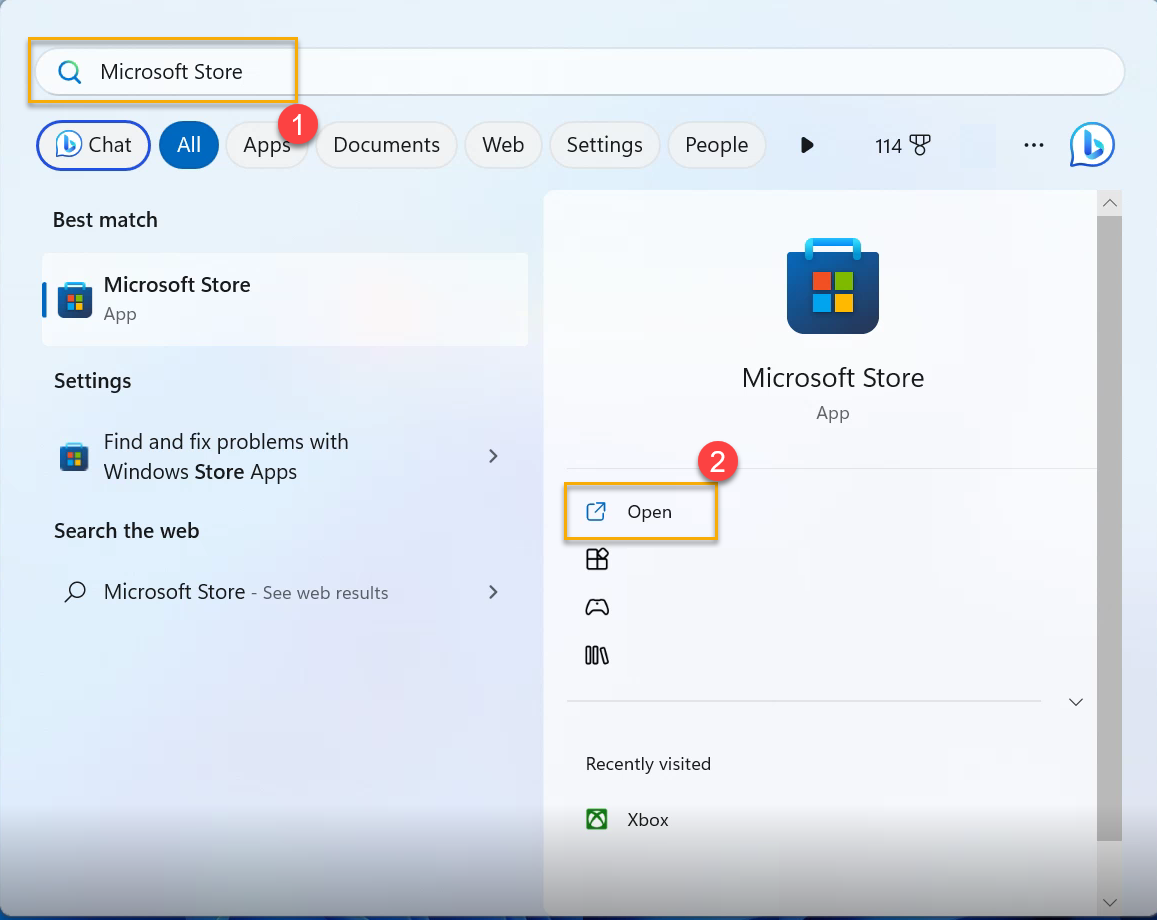This screenshot has height=920, width=1157.
Task: Select the Microsoft Store best match result
Action: 285,299
